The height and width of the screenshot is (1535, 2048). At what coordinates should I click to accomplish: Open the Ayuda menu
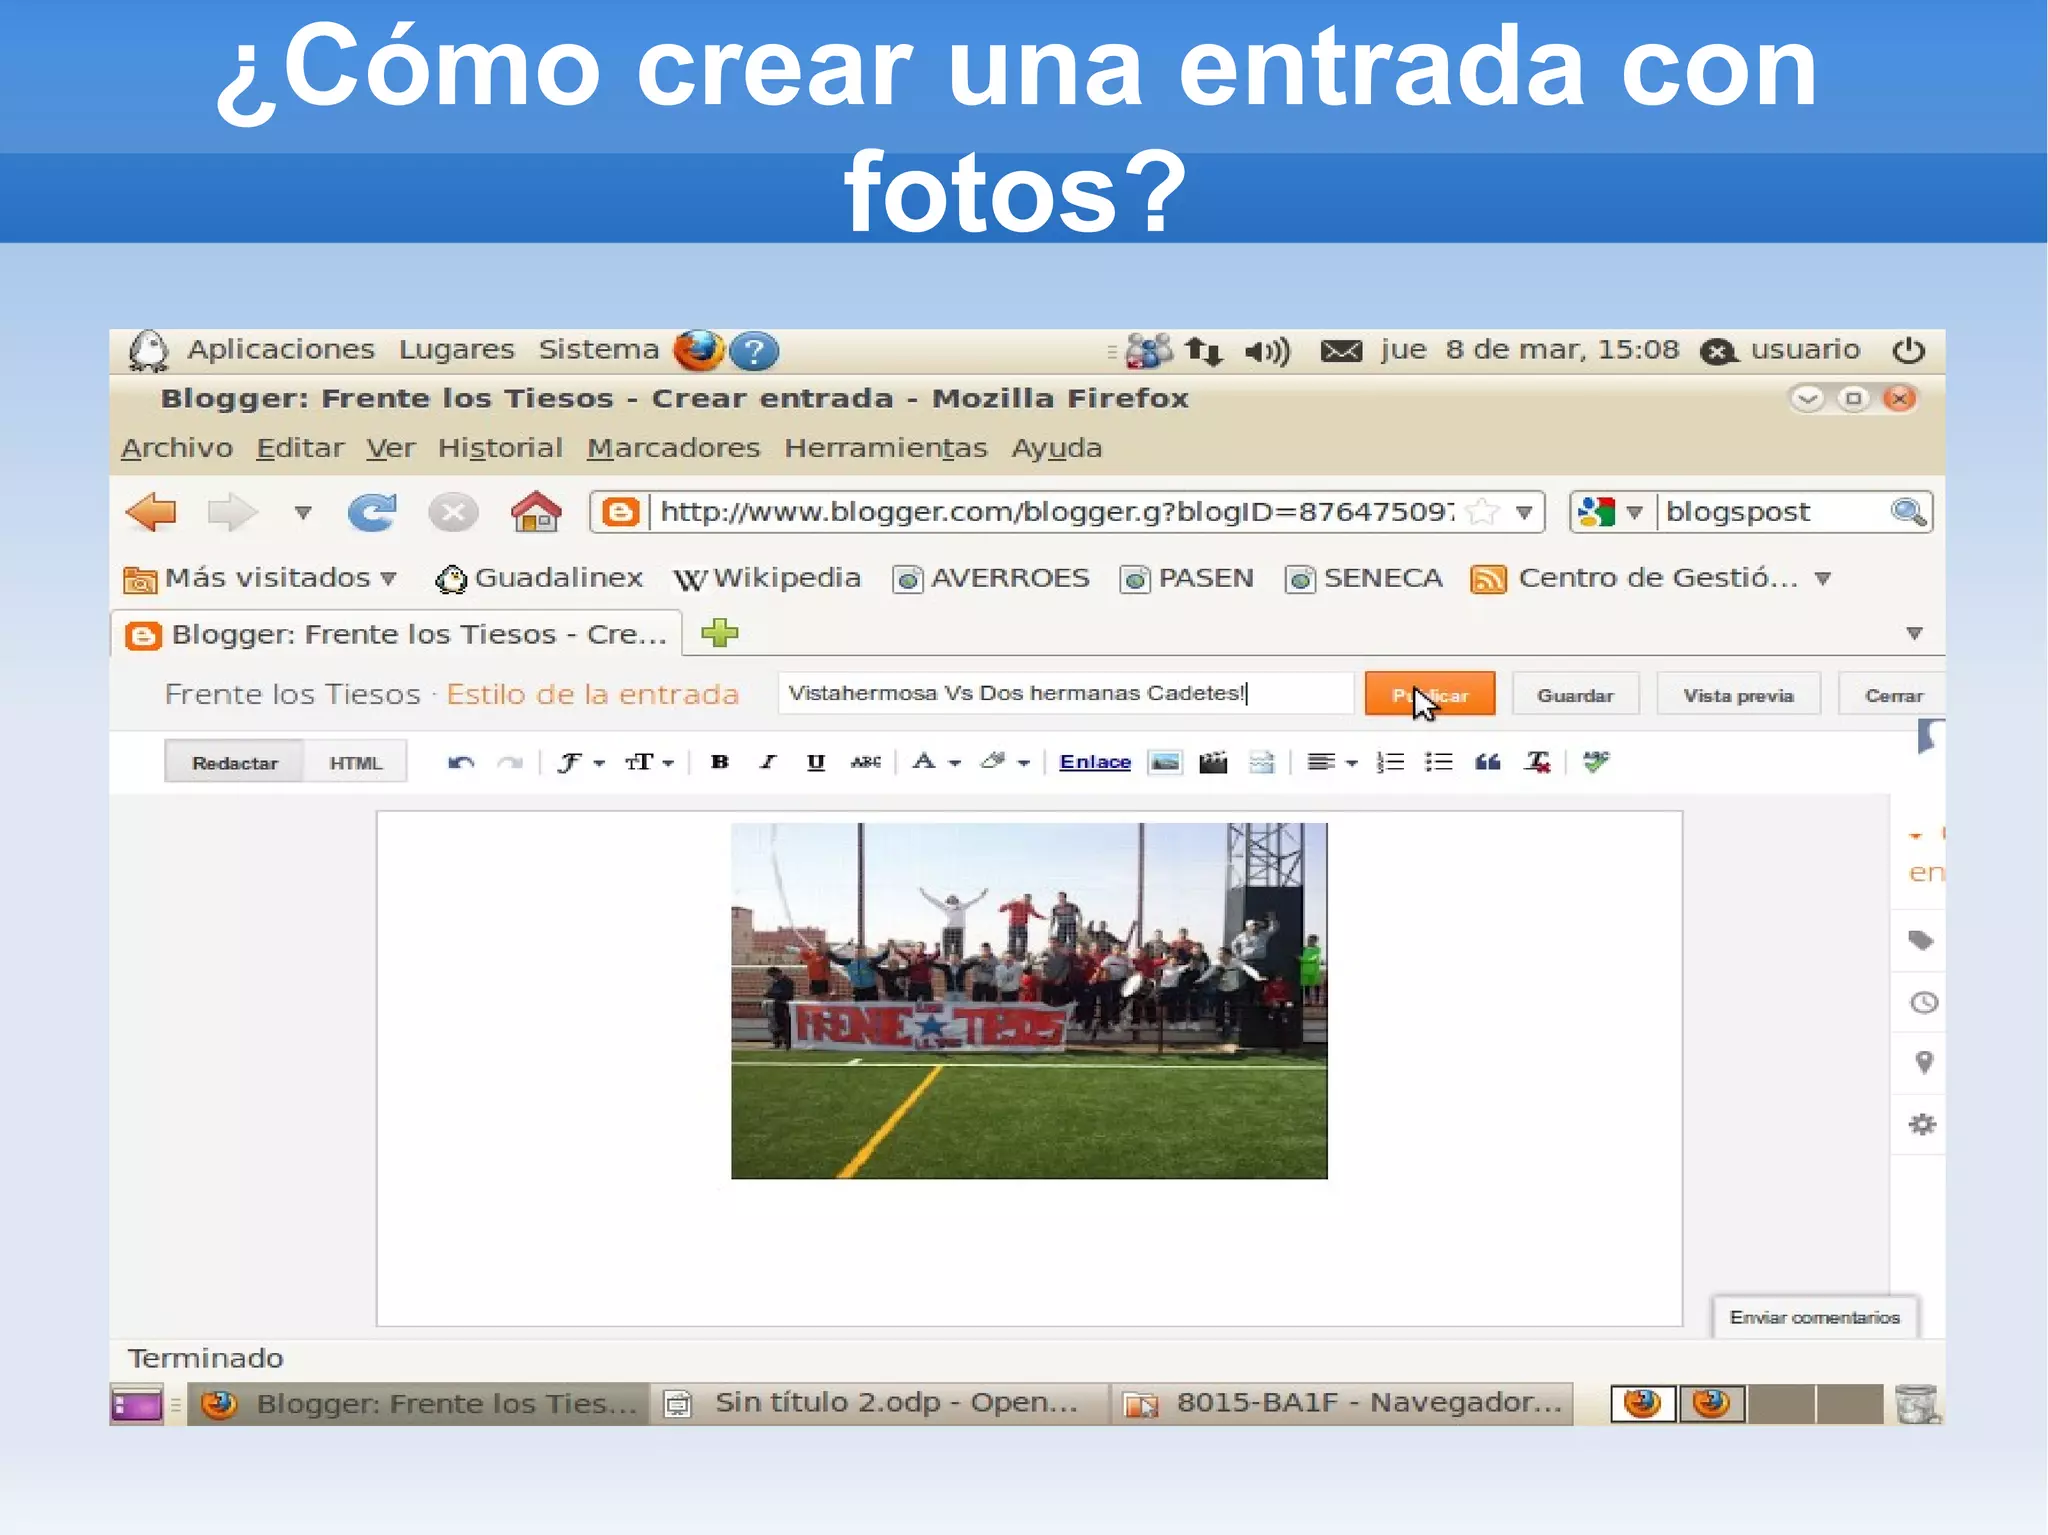point(1056,448)
